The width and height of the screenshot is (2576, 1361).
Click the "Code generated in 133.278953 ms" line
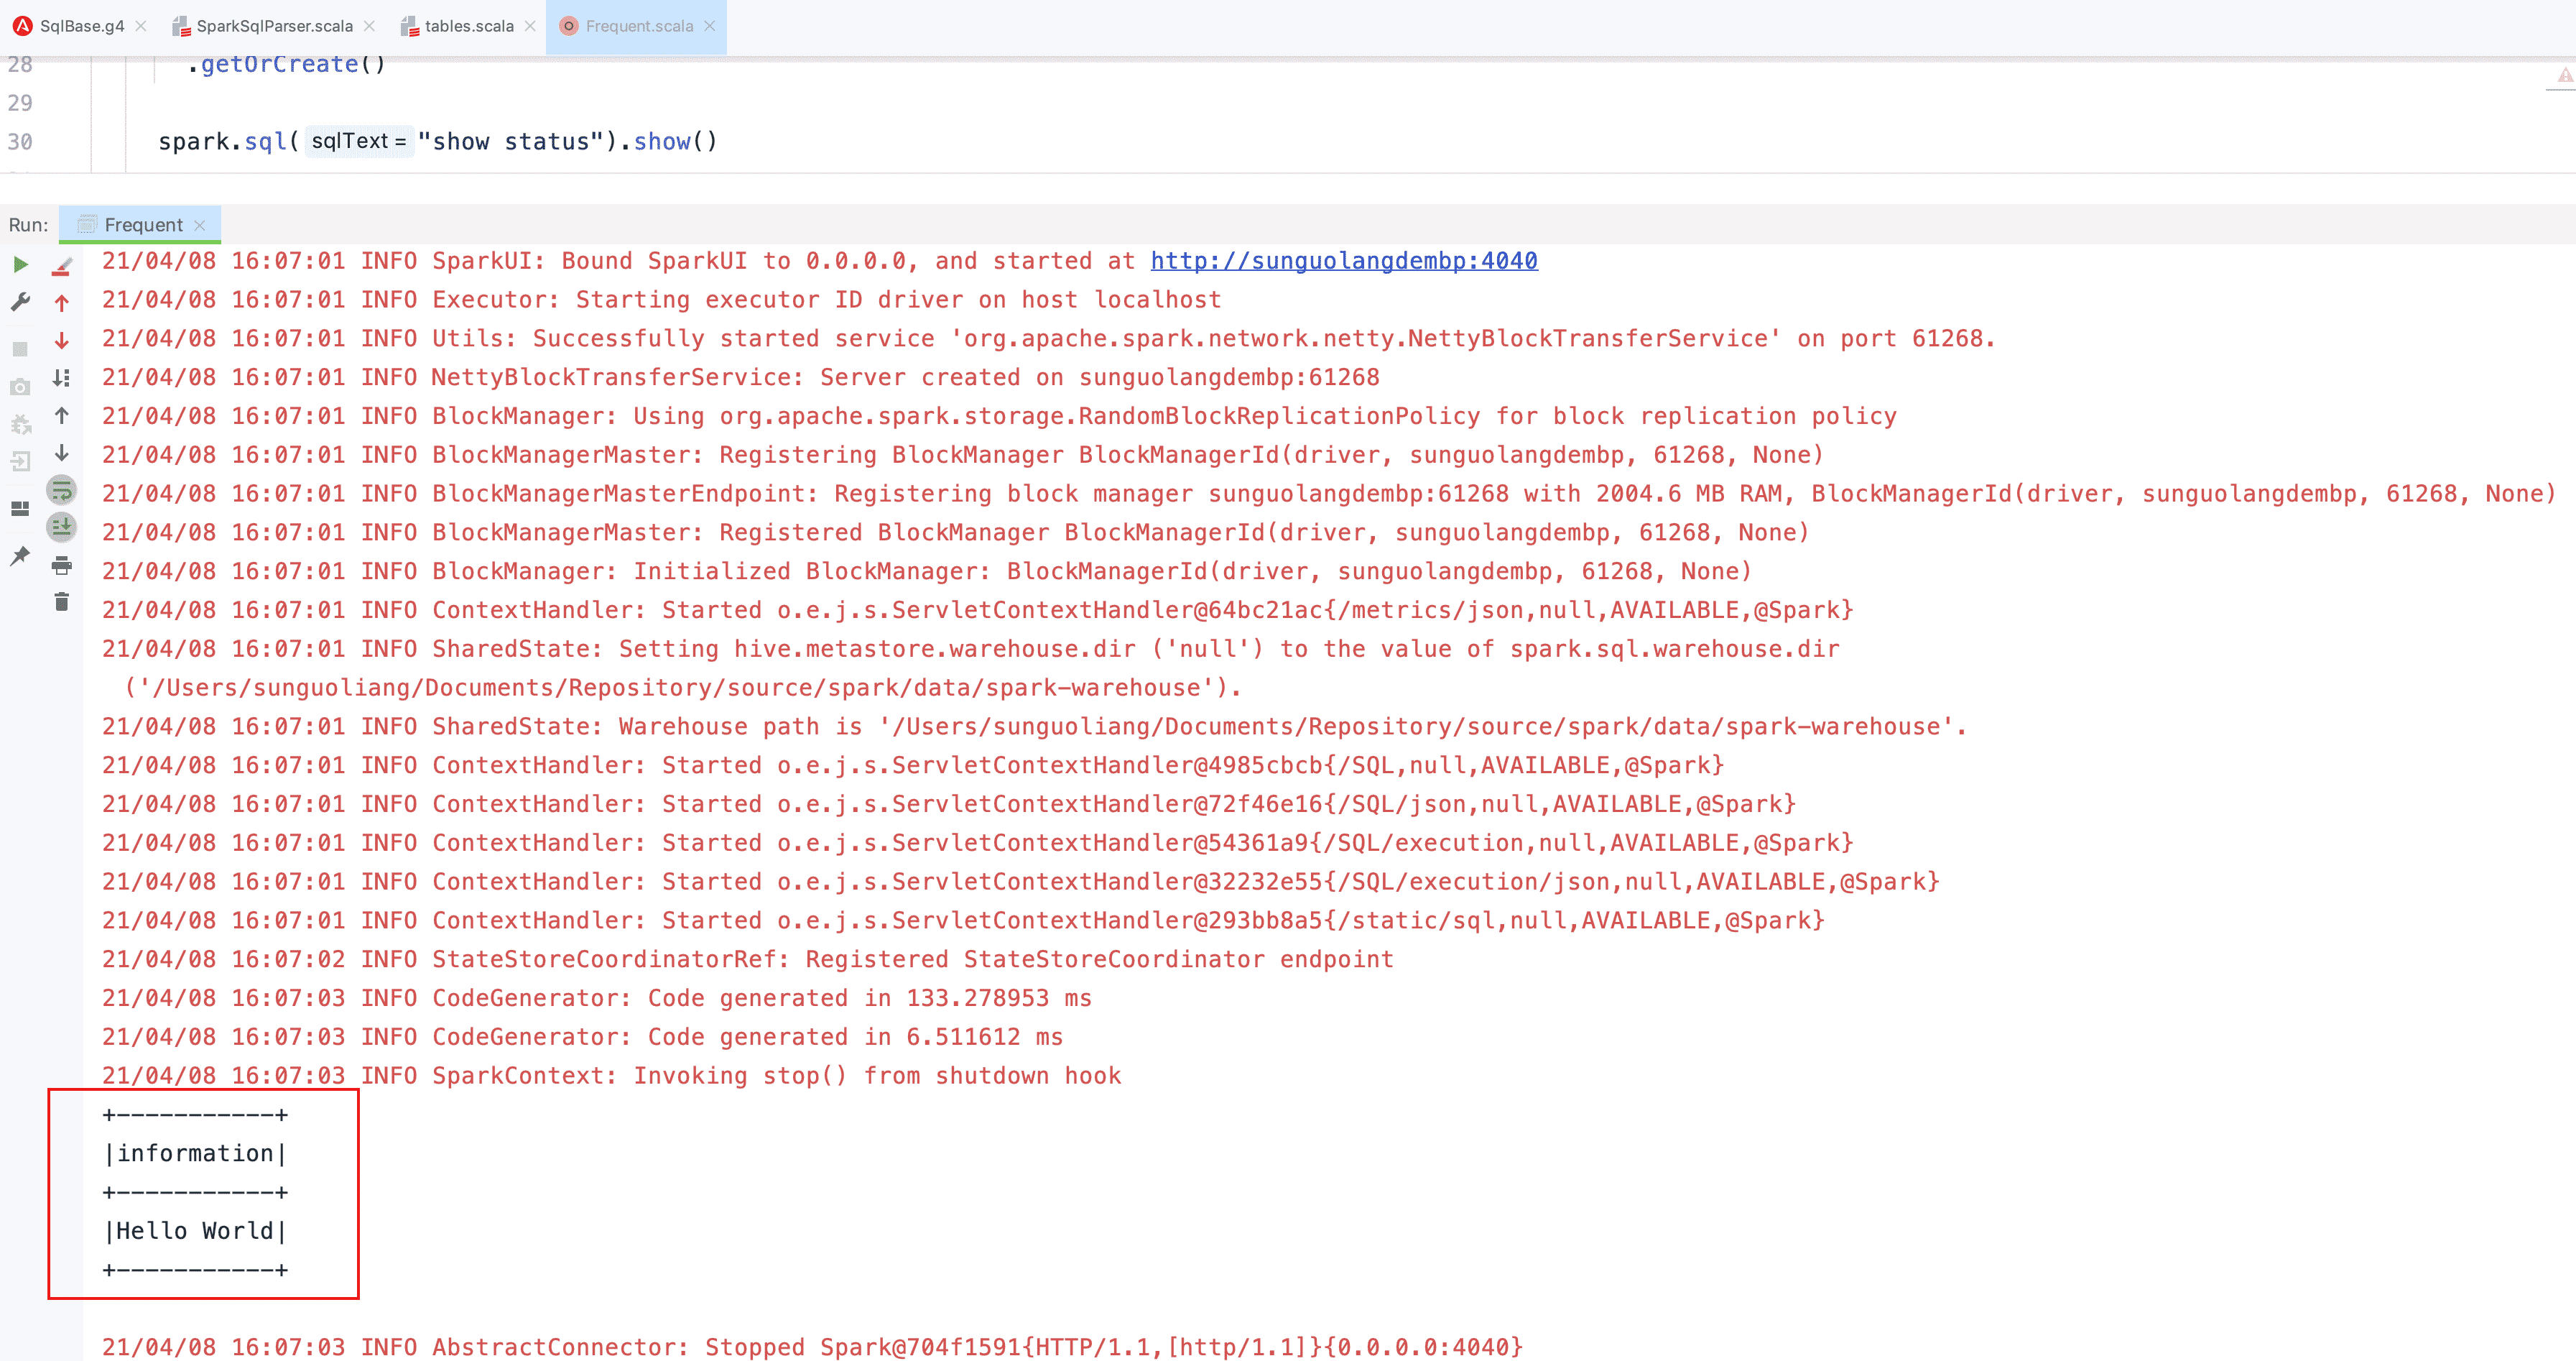[x=597, y=998]
